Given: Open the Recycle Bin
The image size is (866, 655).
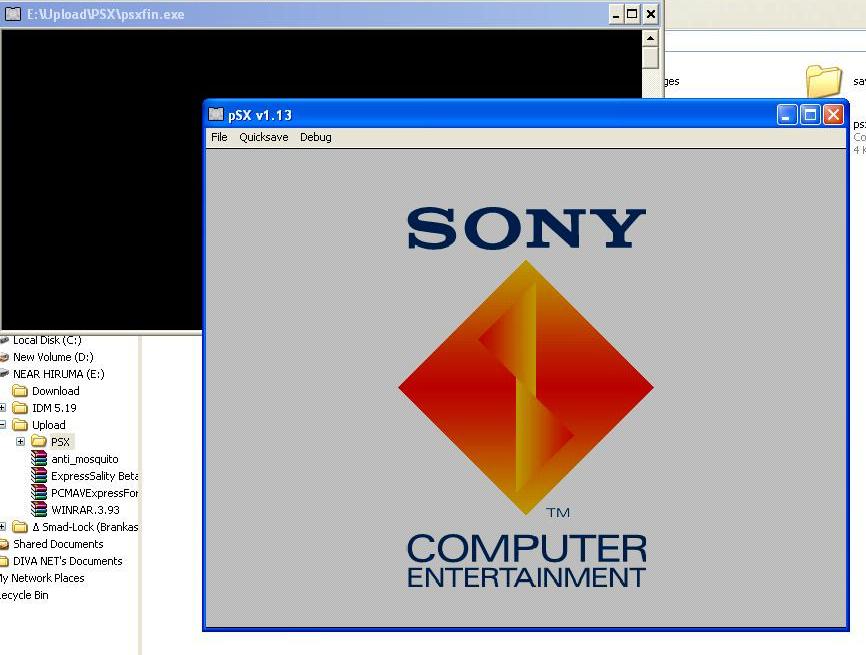Looking at the screenshot, I should [23, 594].
